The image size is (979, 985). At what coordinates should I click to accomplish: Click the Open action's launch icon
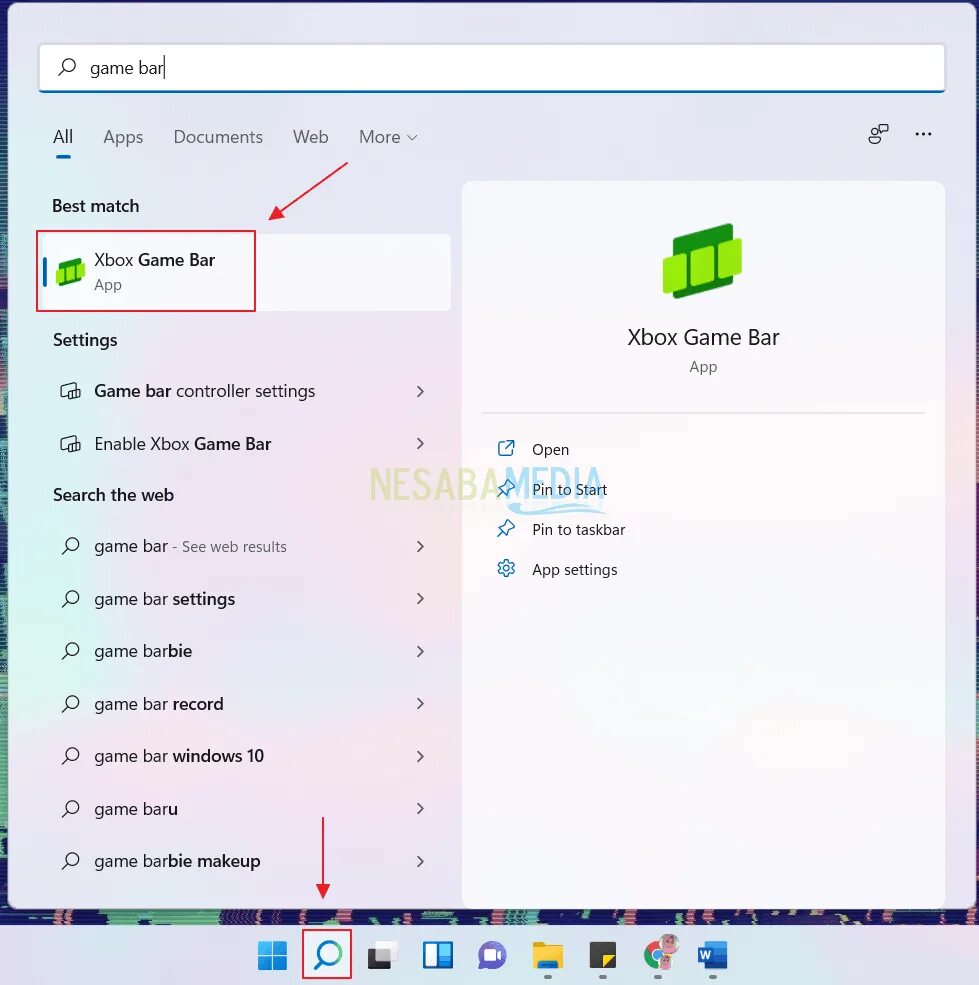click(506, 449)
